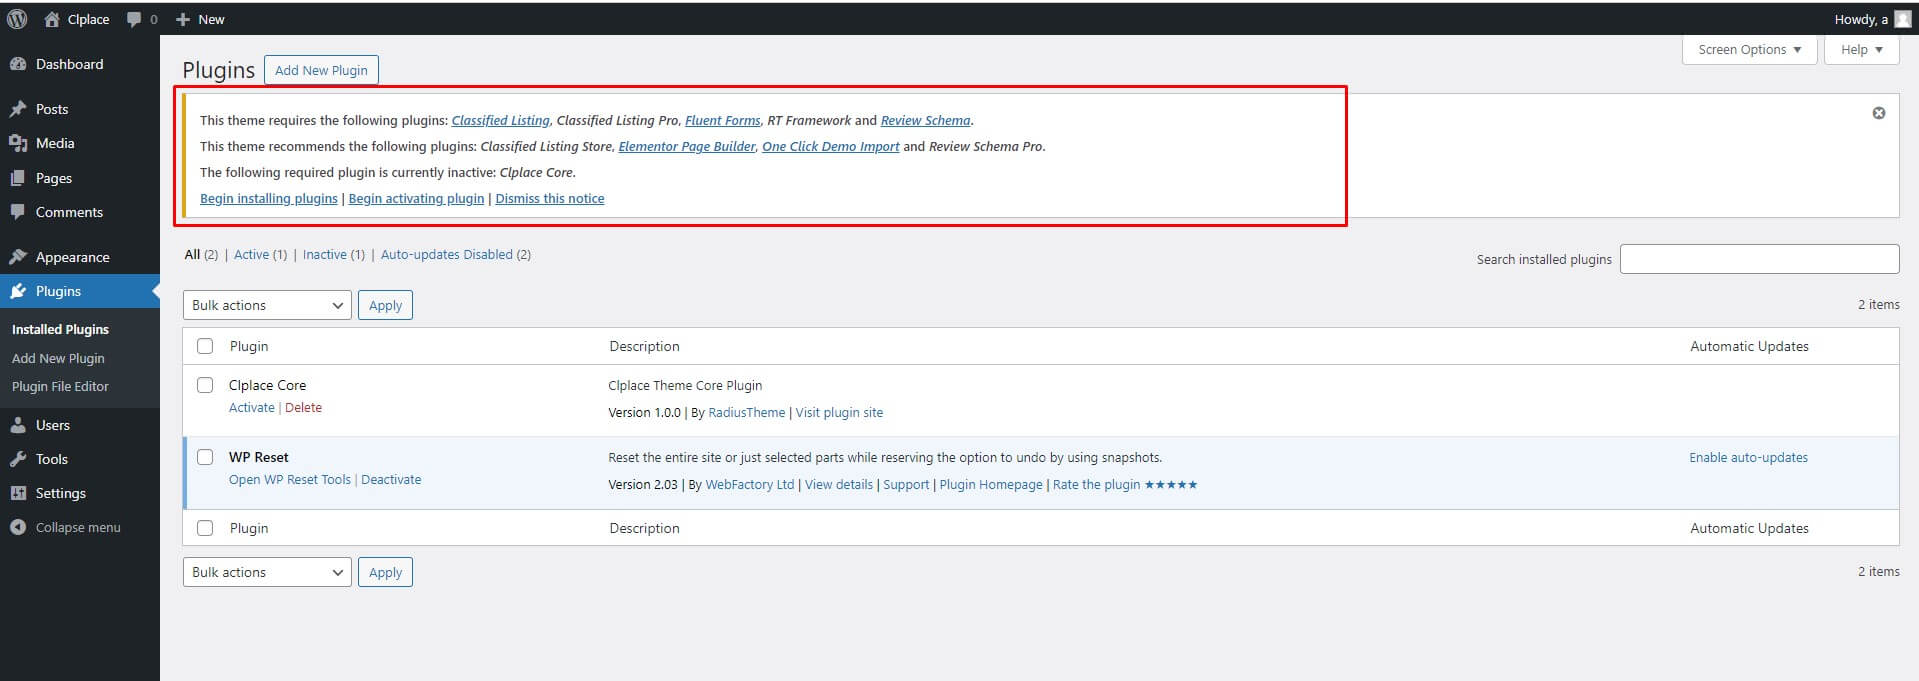Open the WebFactory Ltd author link
The height and width of the screenshot is (681, 1919).
pos(750,485)
